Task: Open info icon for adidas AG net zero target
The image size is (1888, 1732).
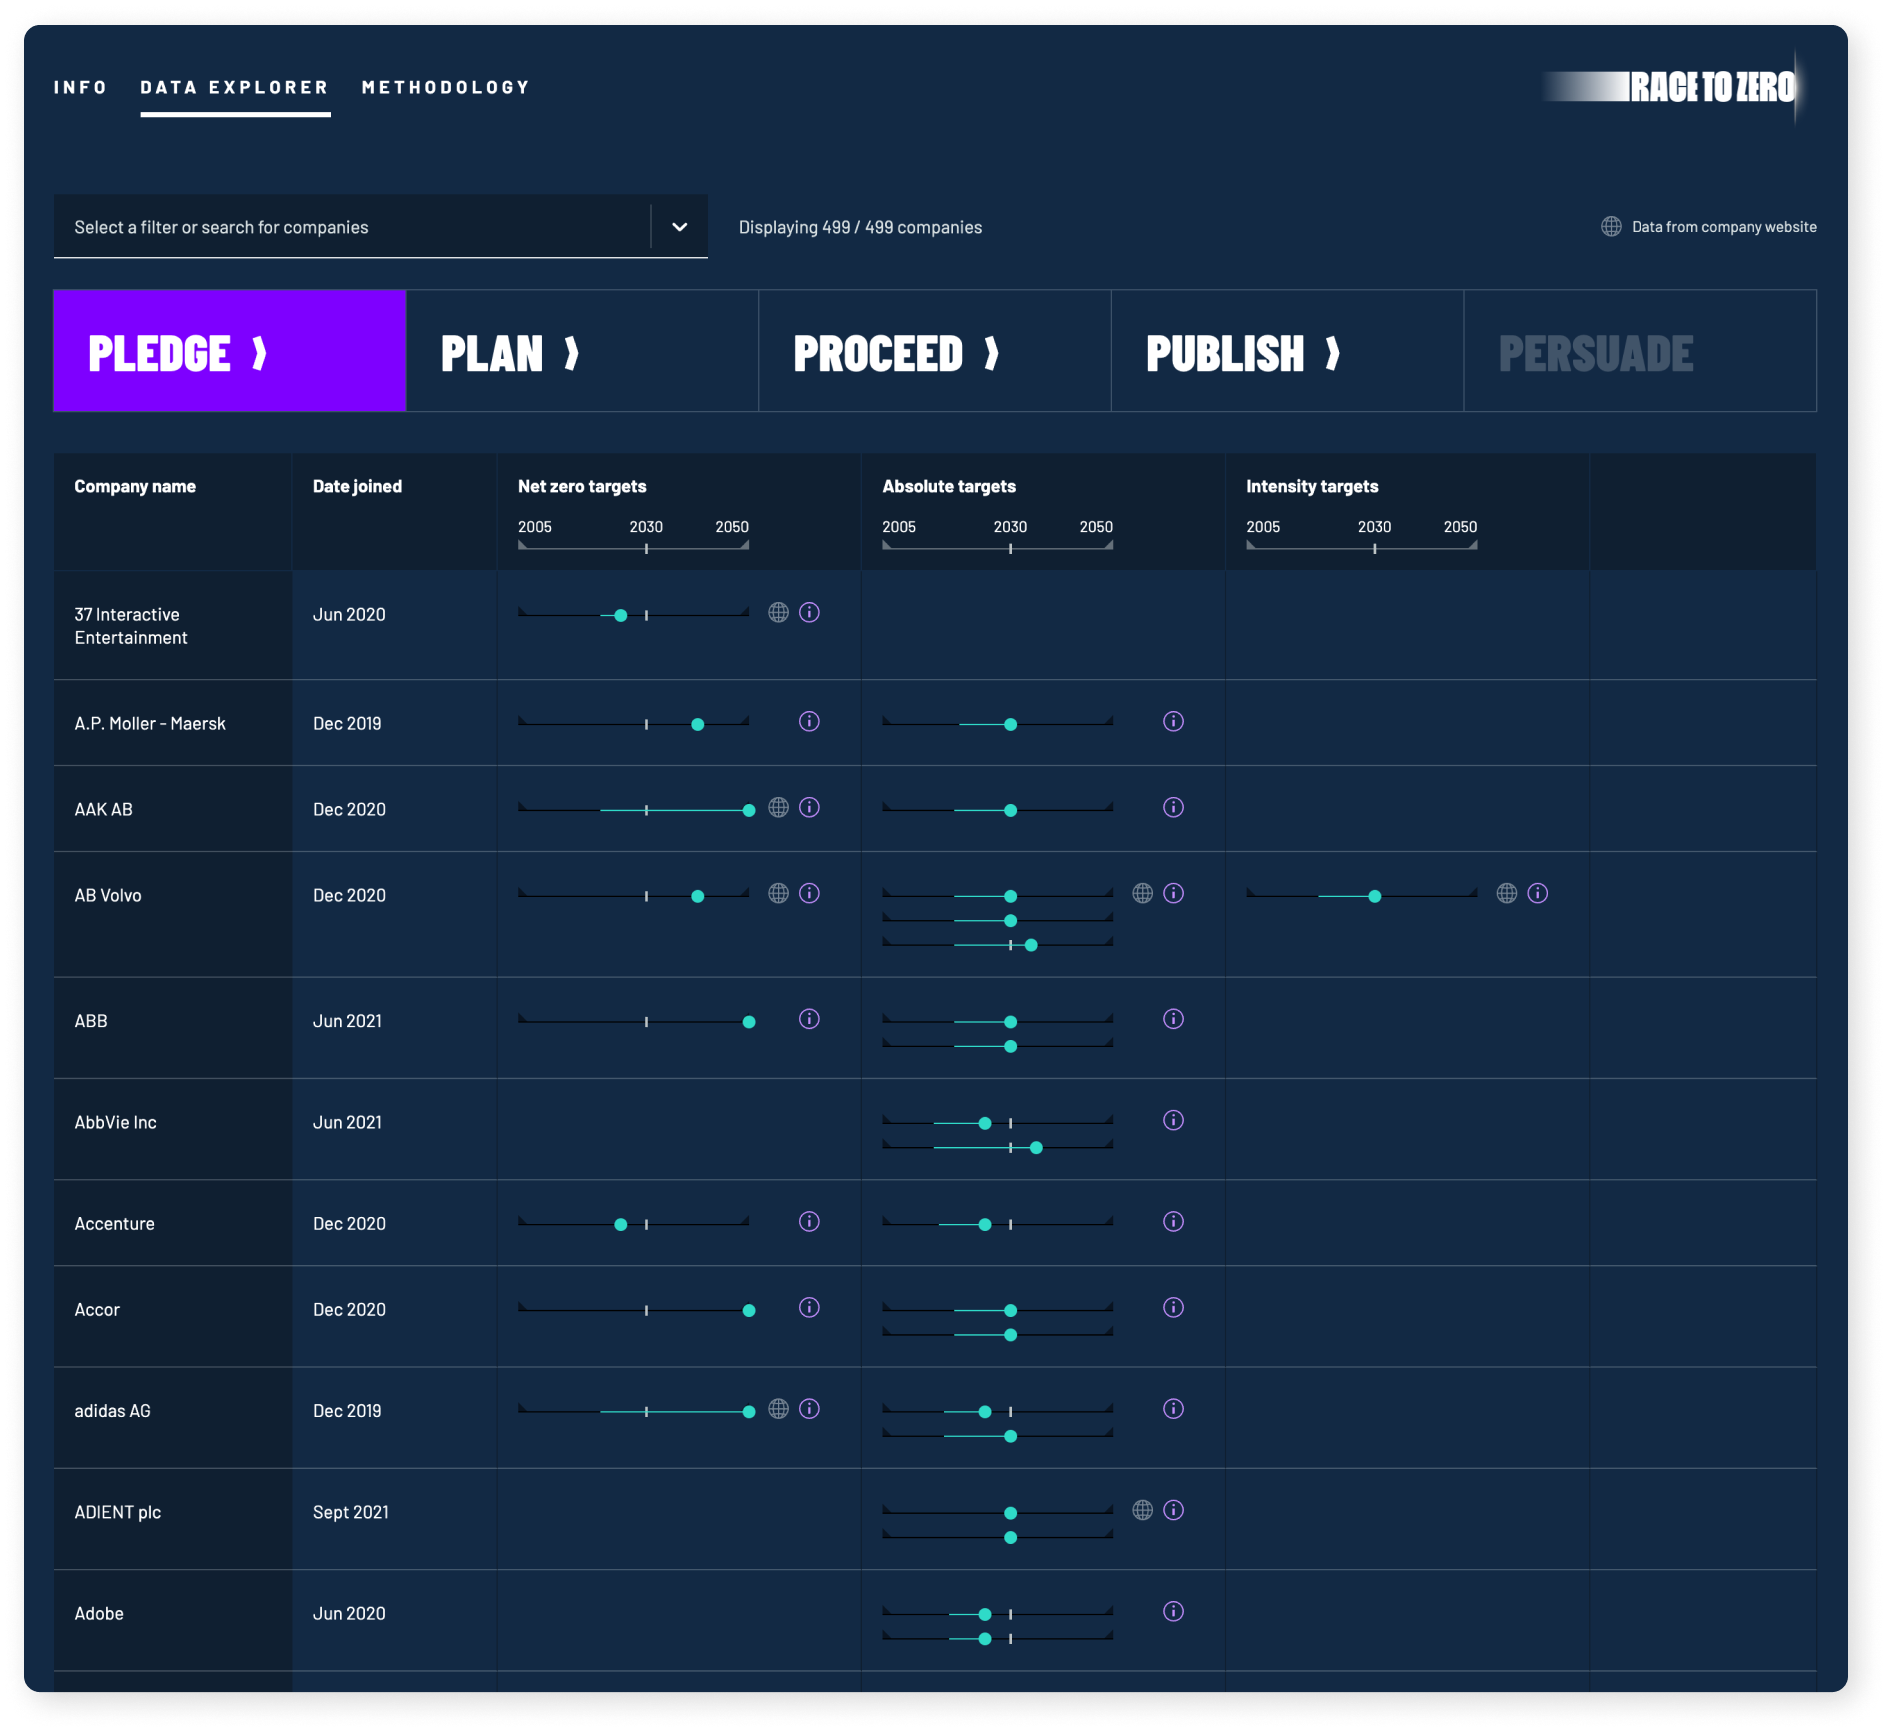Action: (809, 1409)
